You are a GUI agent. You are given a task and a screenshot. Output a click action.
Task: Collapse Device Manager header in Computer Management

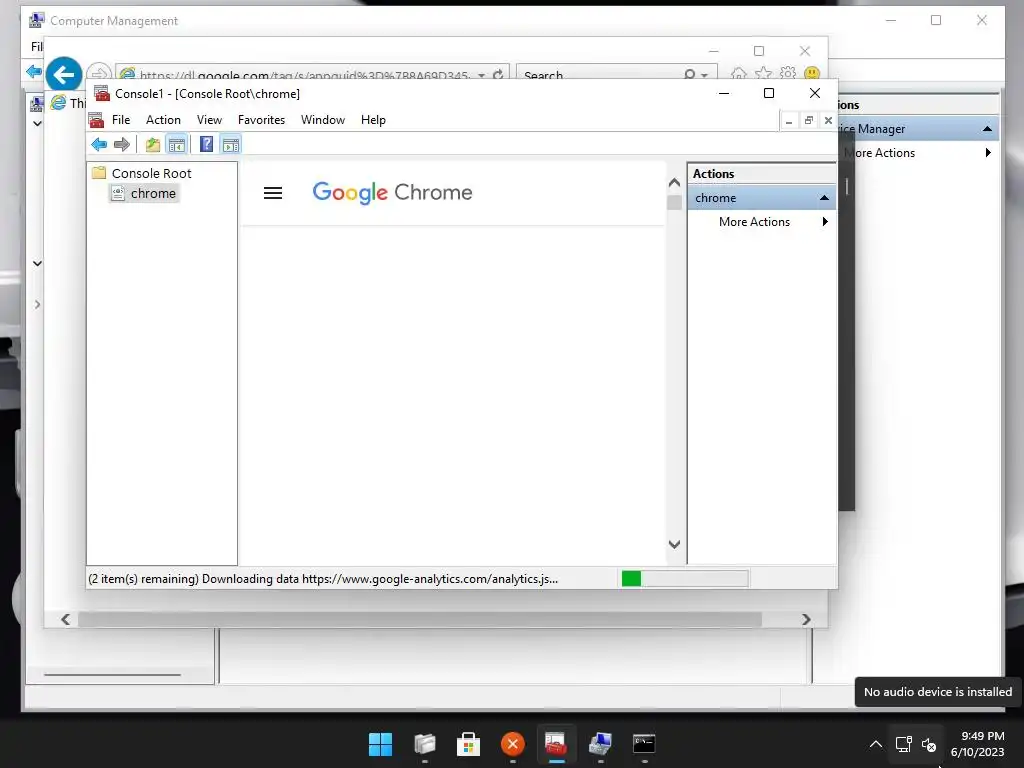[x=987, y=129]
